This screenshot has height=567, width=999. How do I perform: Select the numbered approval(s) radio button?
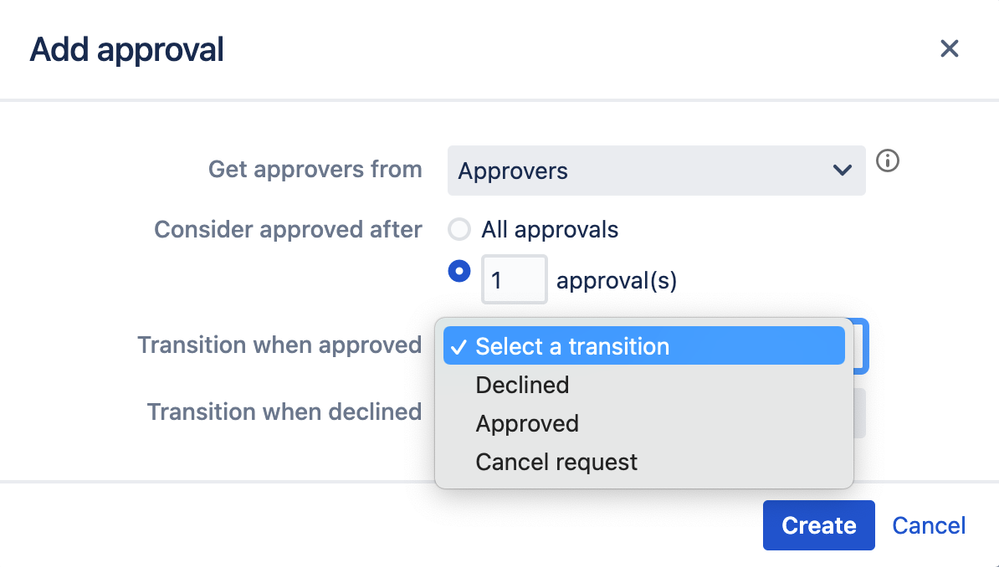click(x=459, y=271)
